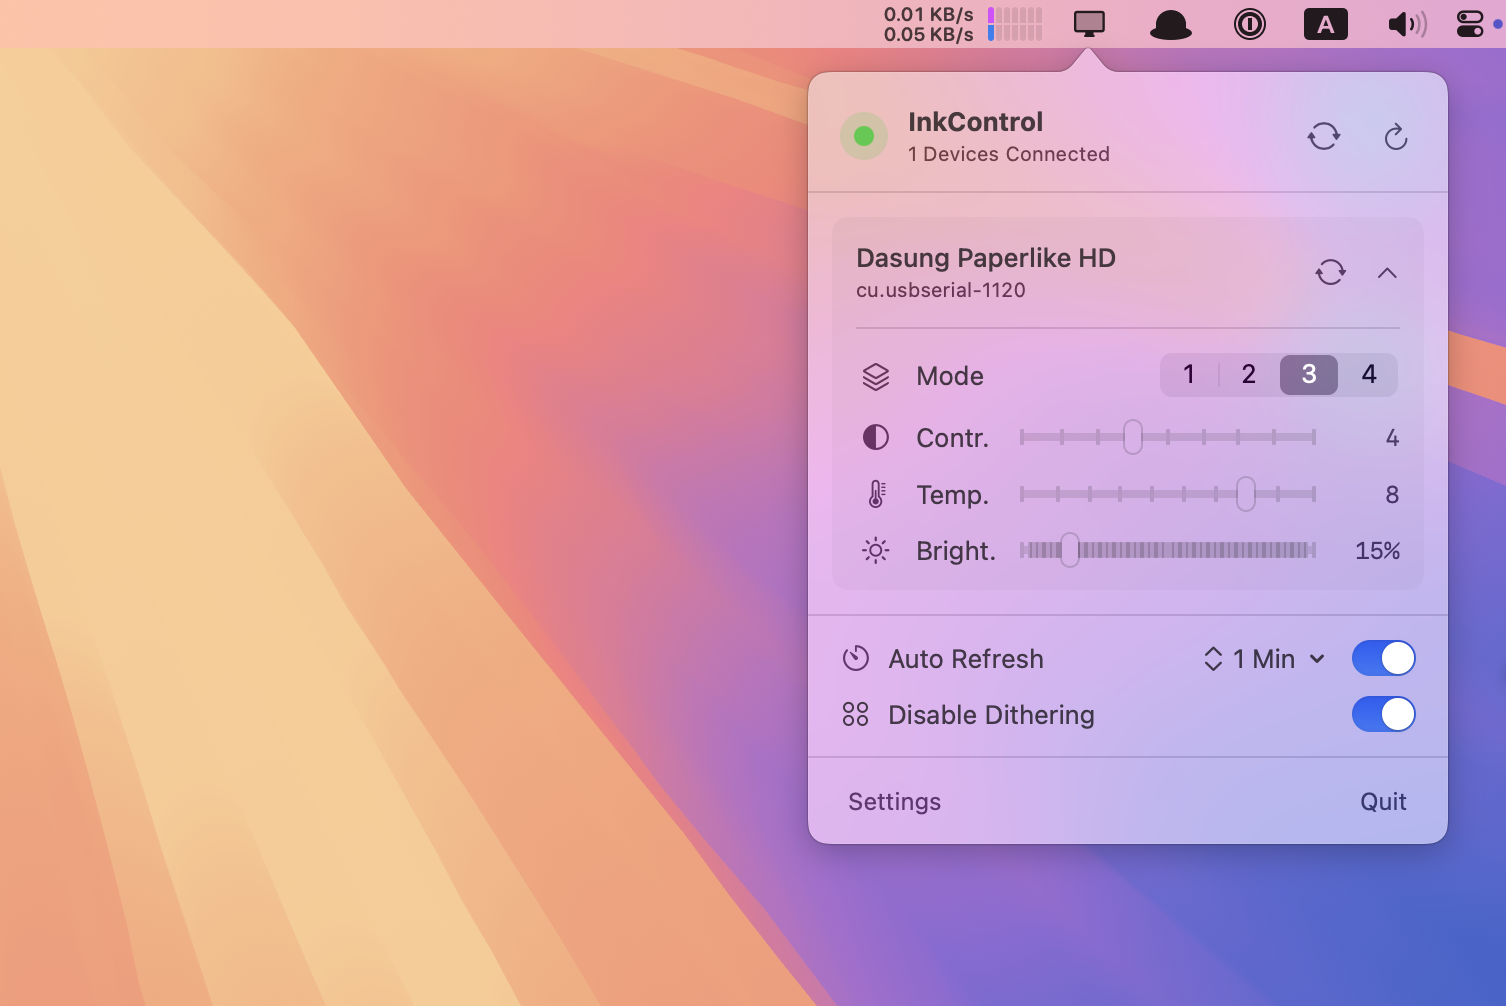Open the 1 Min refresh interval dropdown
1506x1006 pixels.
pyautogui.click(x=1278, y=659)
